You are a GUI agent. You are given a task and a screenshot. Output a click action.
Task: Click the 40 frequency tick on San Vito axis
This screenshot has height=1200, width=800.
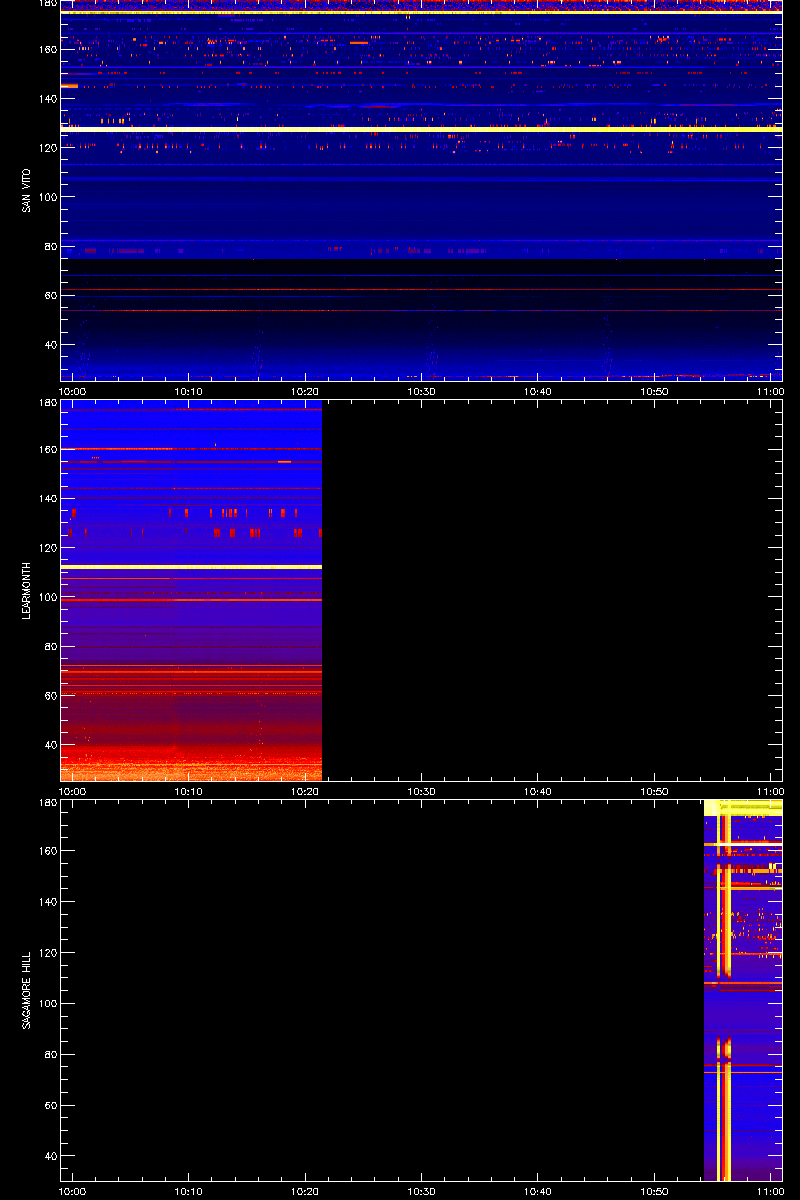pos(50,345)
